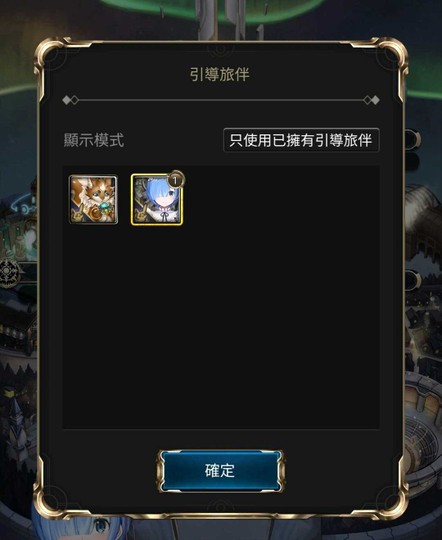Click ornate gold top-left dialog corner
442x540 pixels.
coord(52,57)
